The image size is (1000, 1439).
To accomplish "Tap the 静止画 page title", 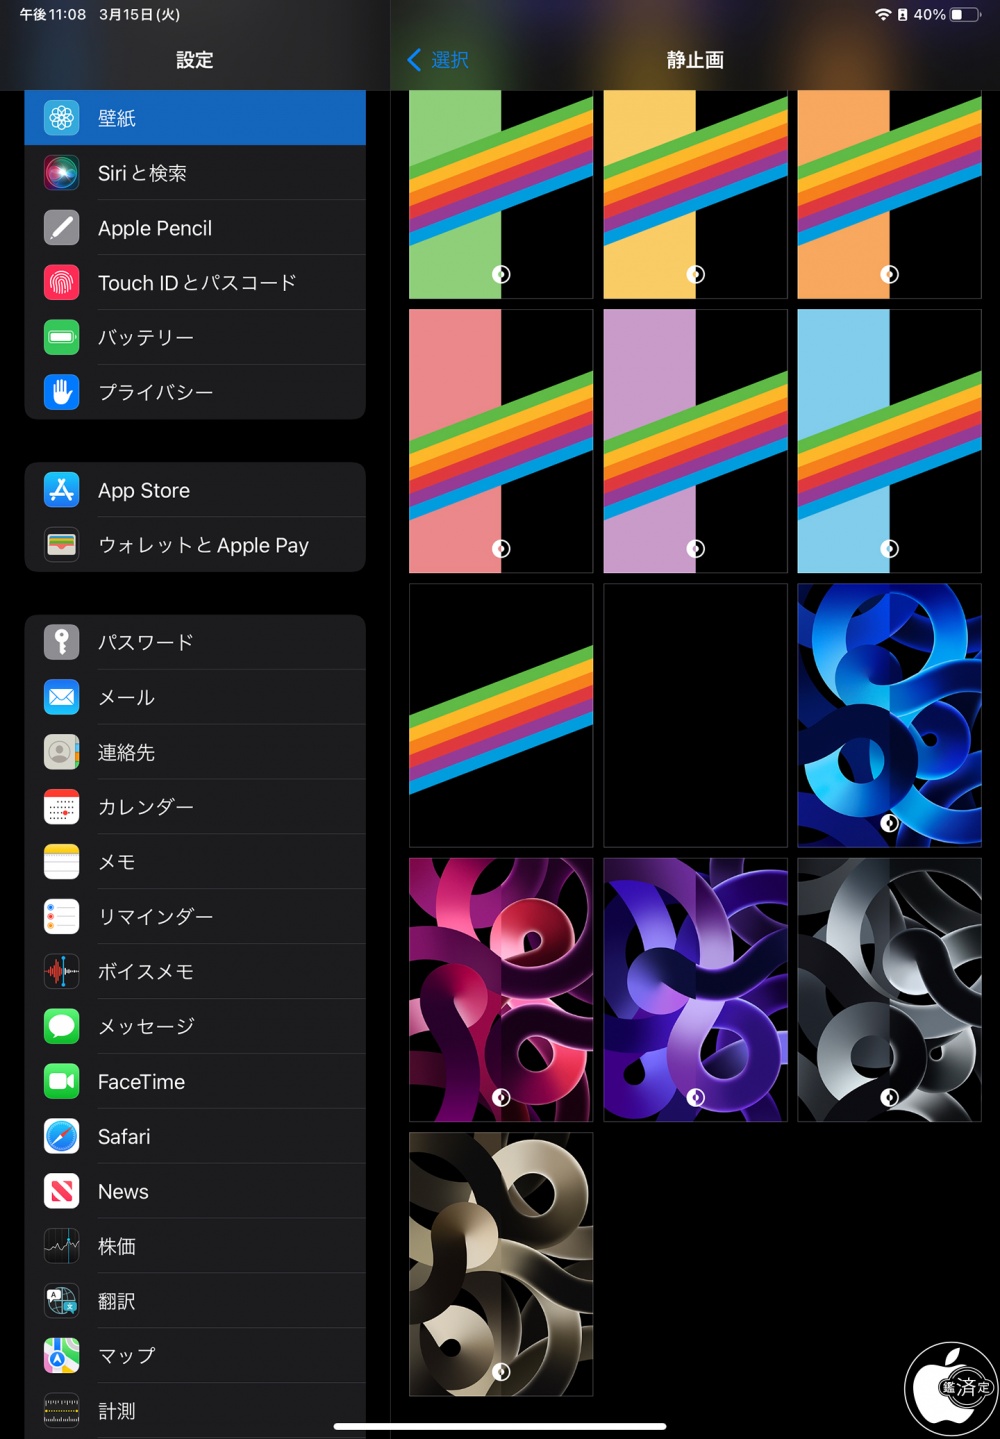I will 695,60.
